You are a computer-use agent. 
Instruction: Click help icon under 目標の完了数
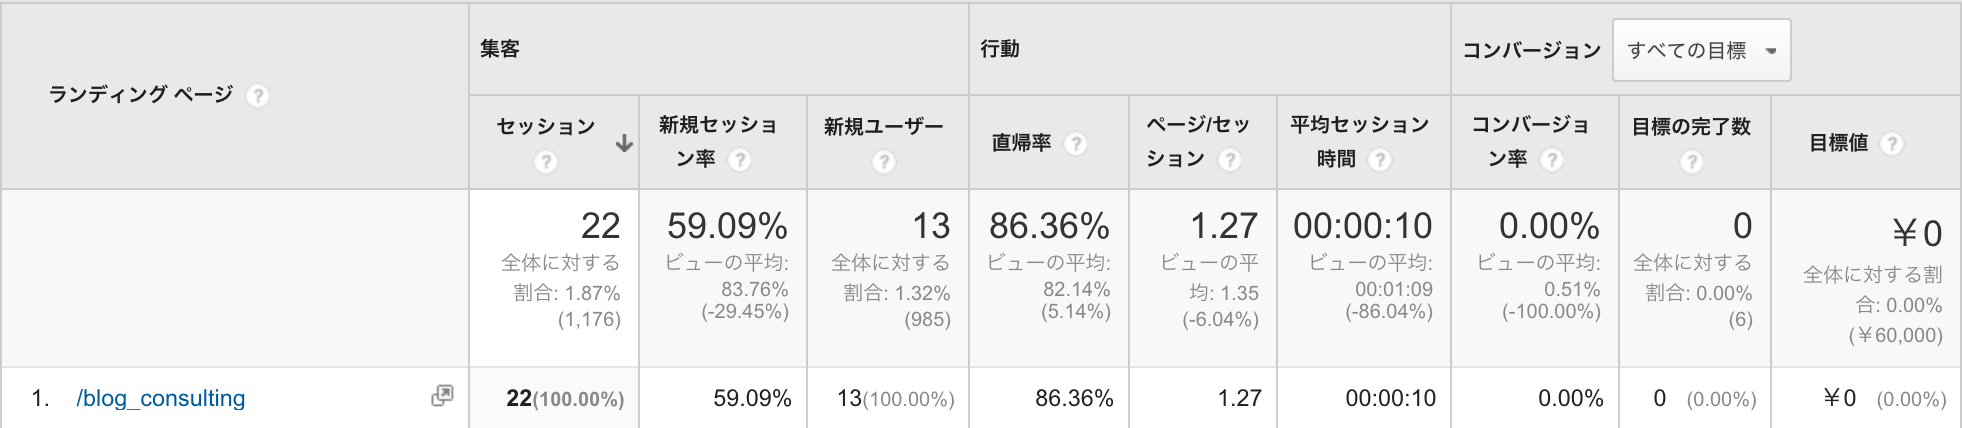[1691, 161]
